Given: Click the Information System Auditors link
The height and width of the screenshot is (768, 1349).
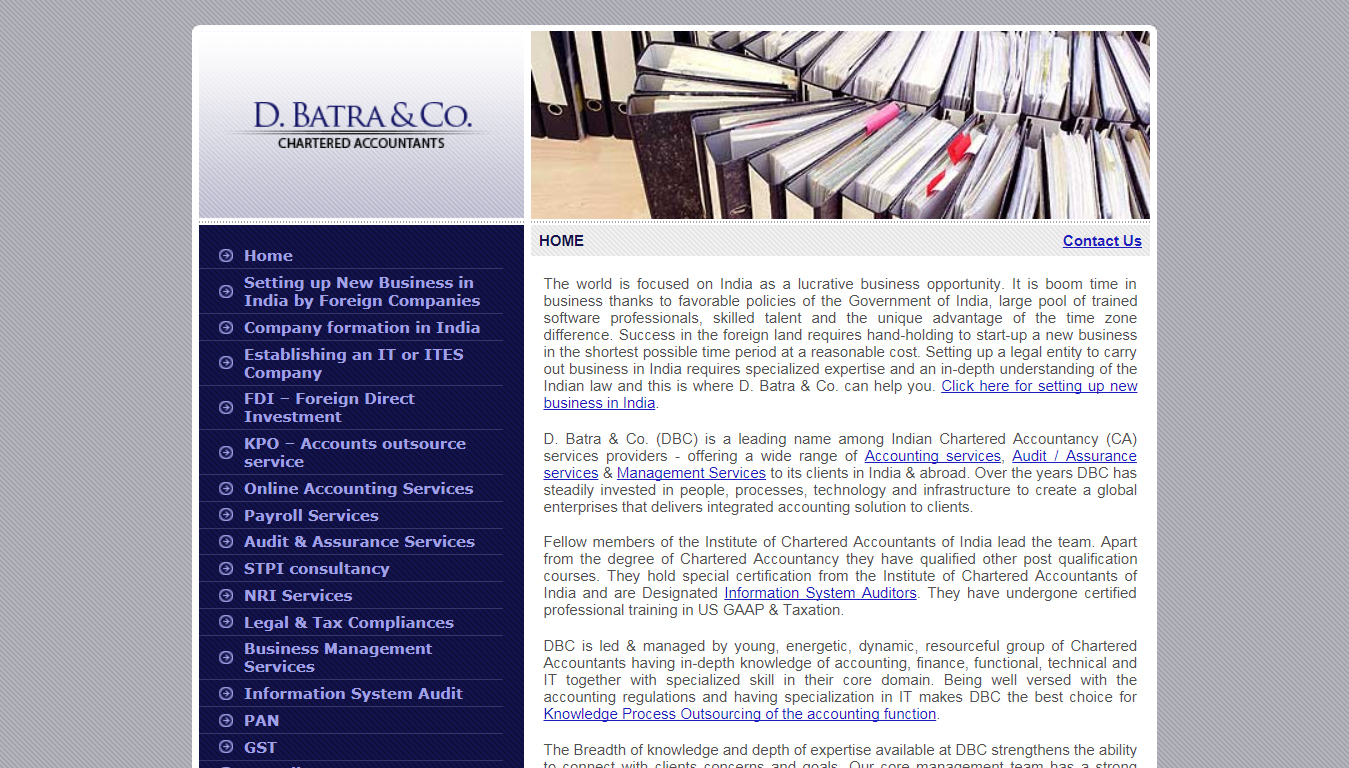Looking at the screenshot, I should tap(820, 593).
